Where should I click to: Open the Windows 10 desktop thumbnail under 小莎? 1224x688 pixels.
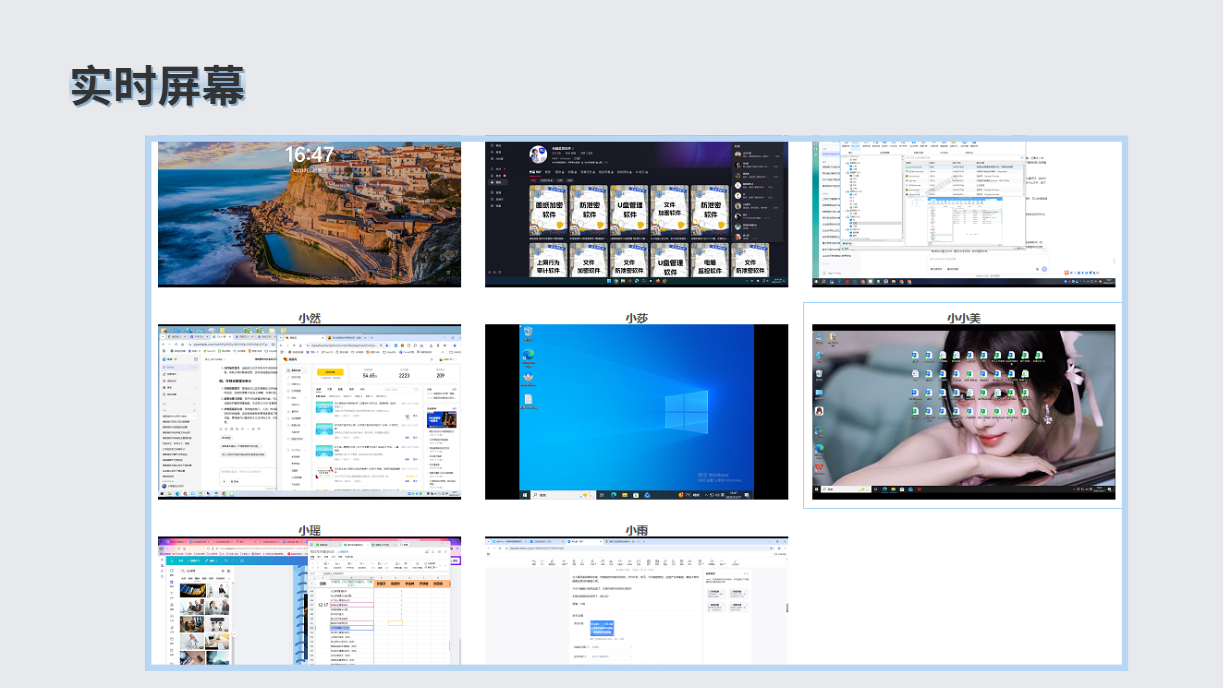[x=637, y=412]
